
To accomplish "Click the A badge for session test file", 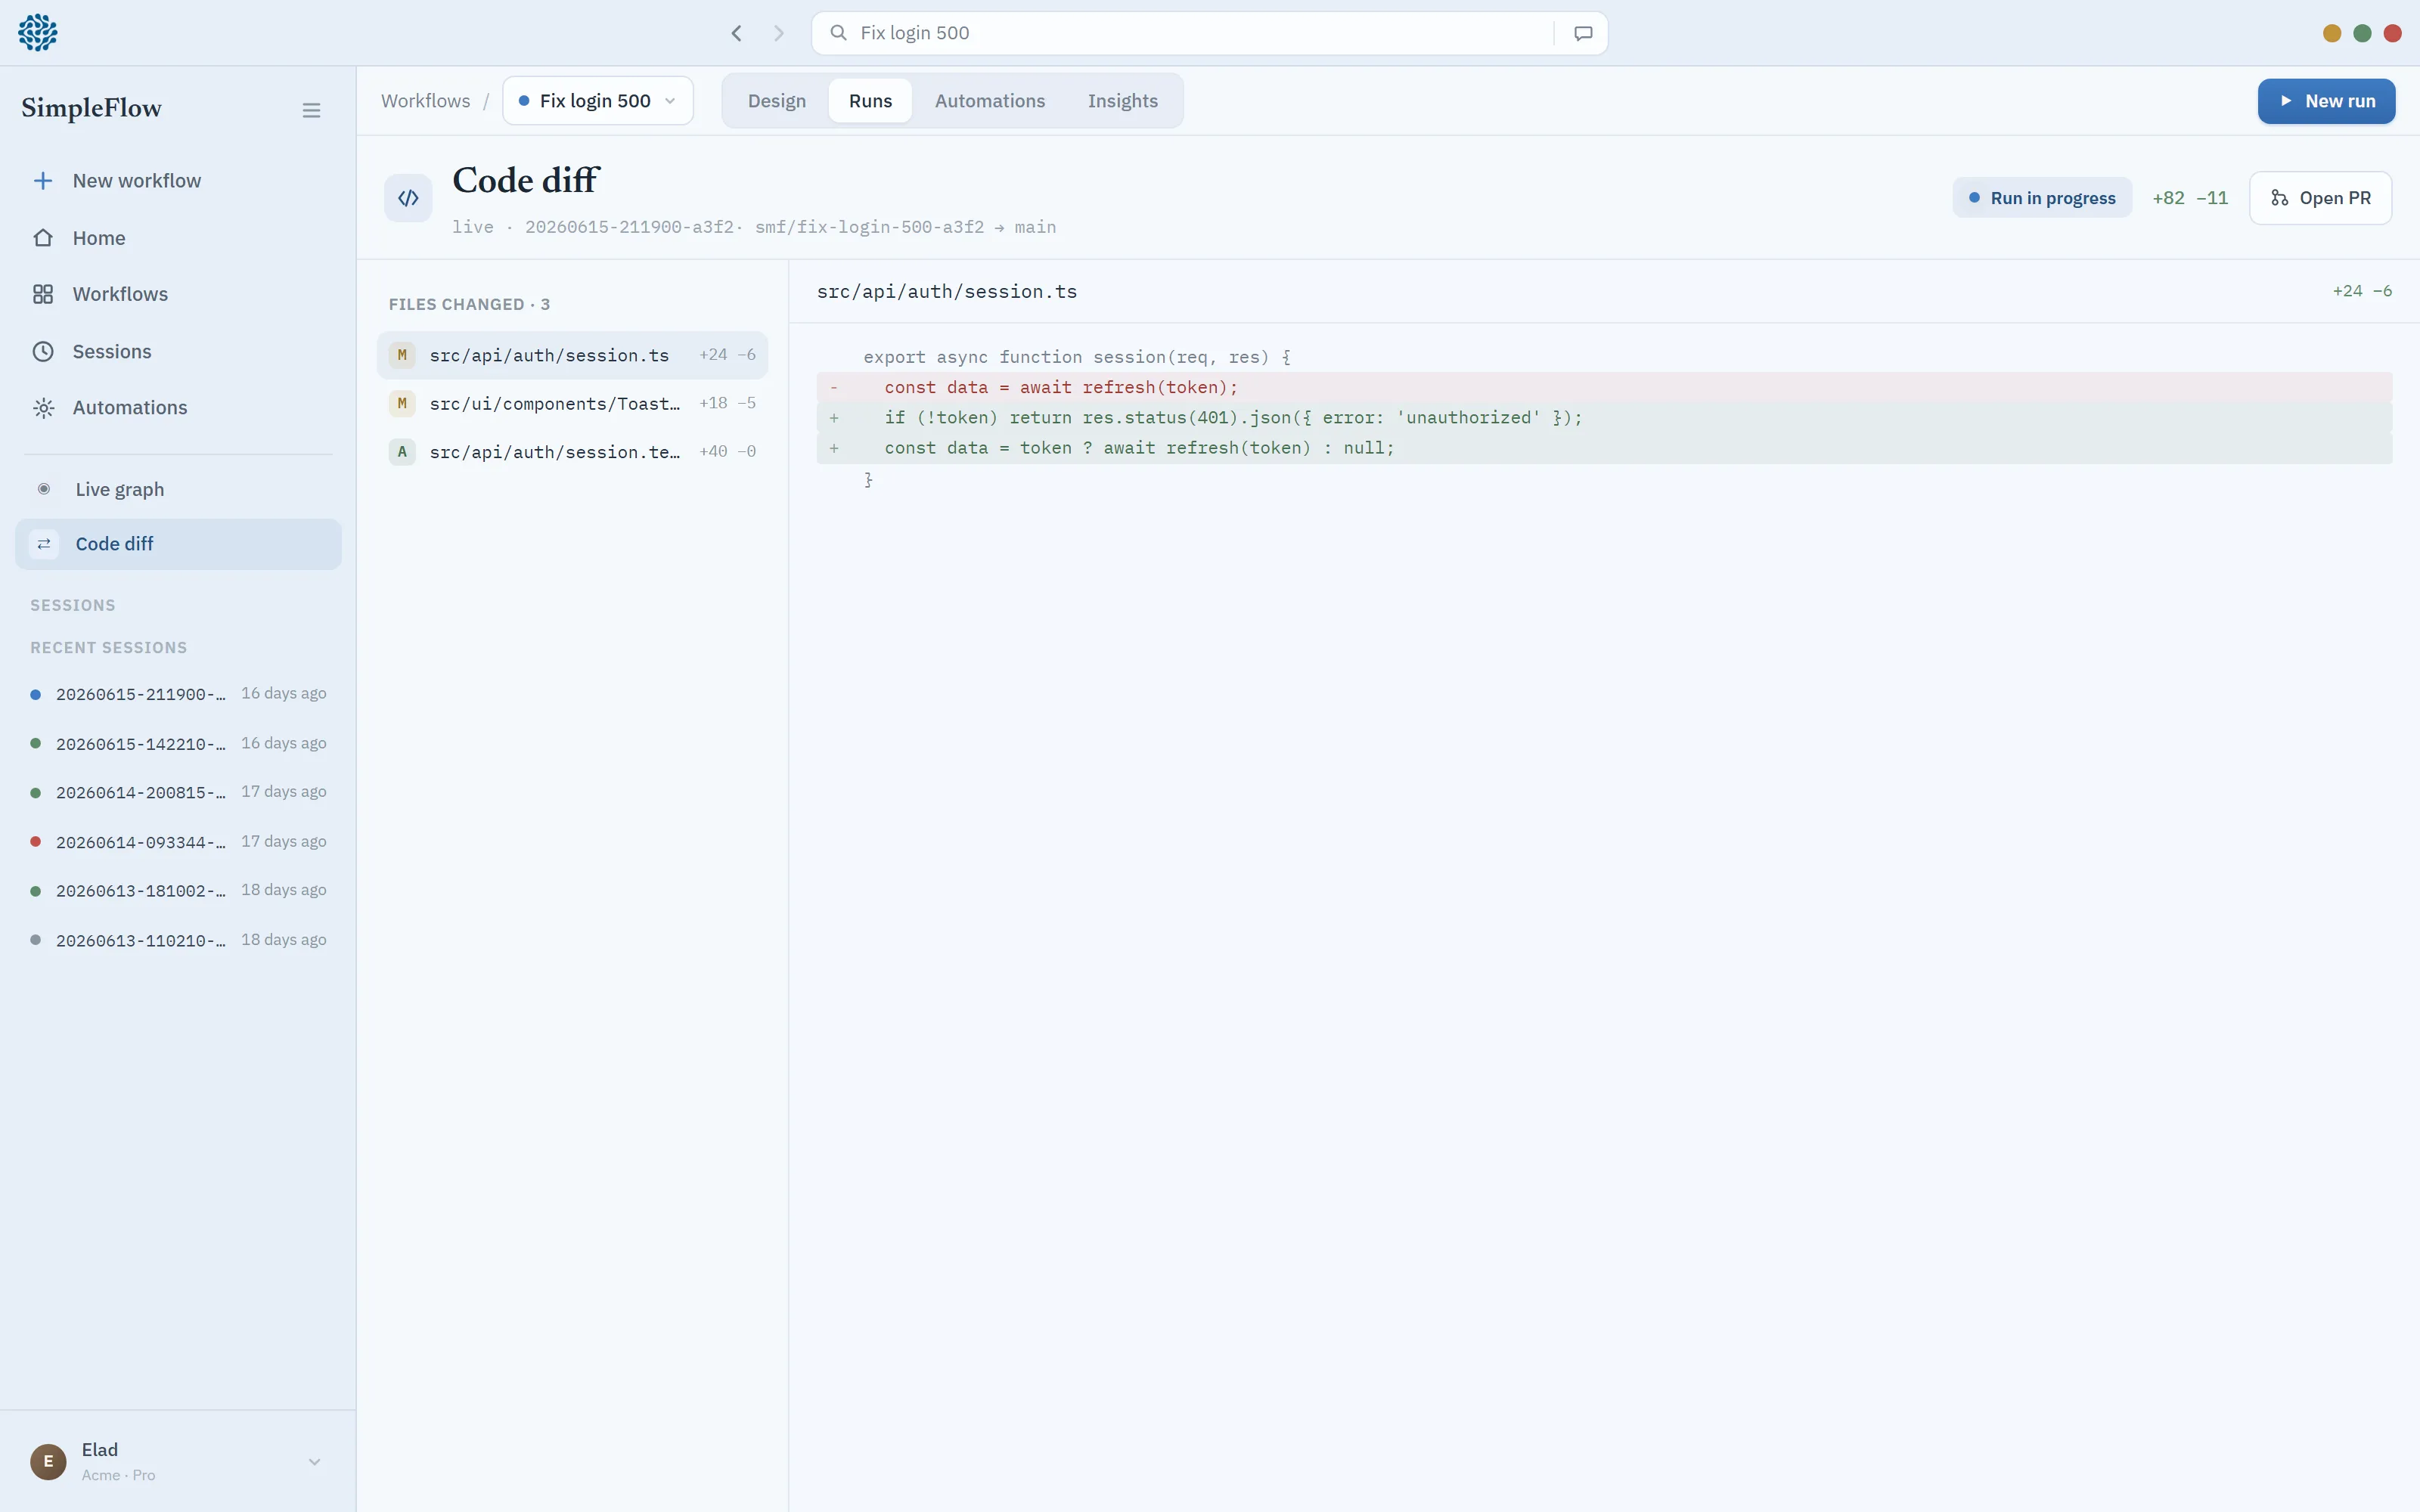I will (x=402, y=452).
